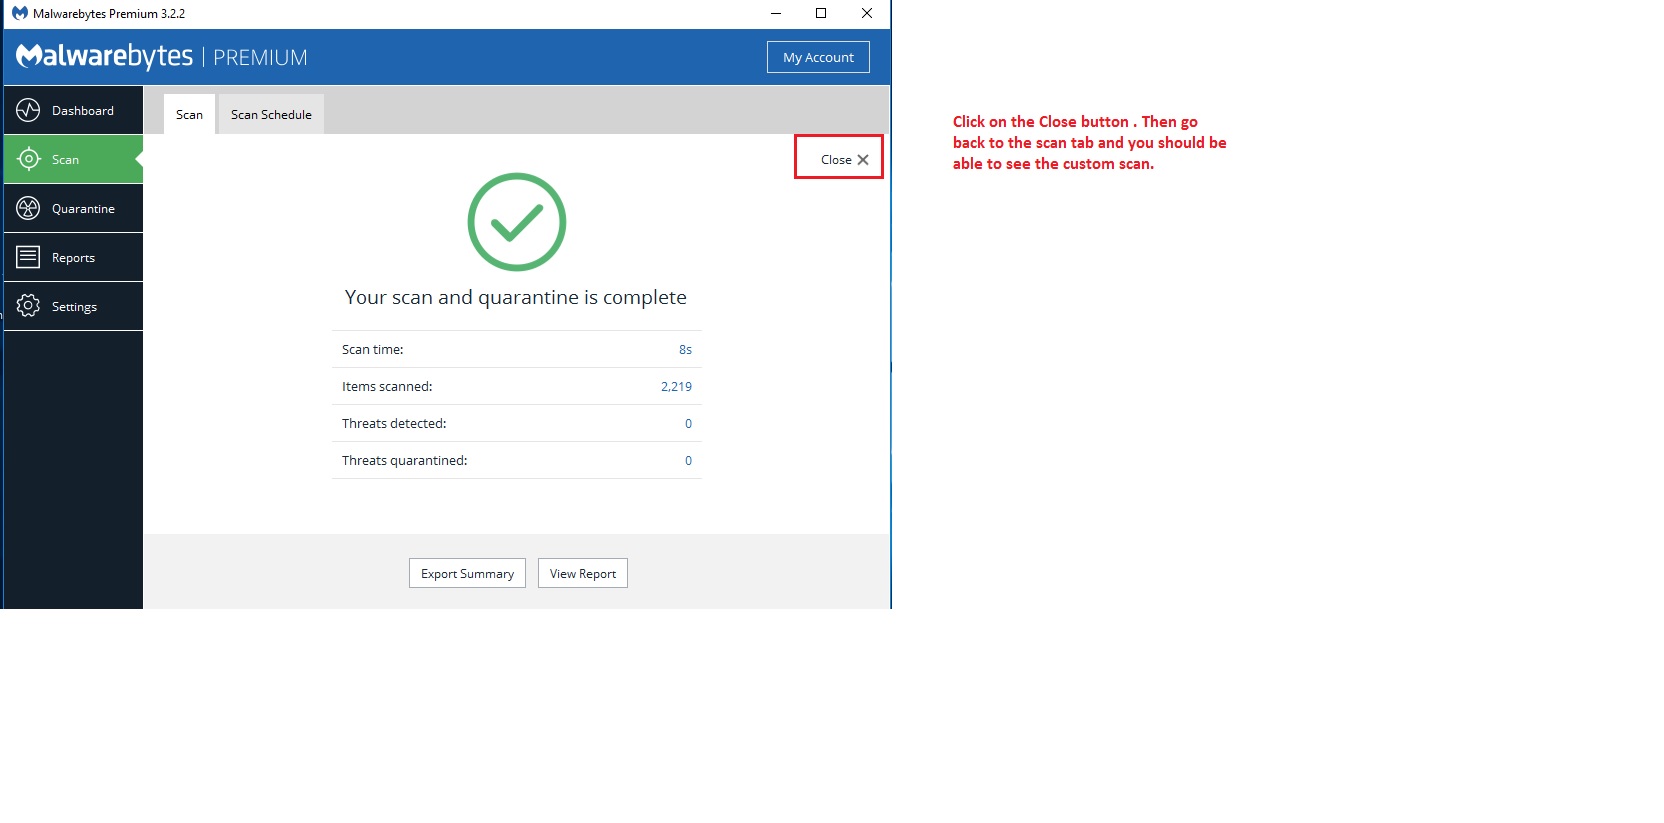Image resolution: width=1664 pixels, height=823 pixels.
Task: Switch to the Scan tab
Action: [189, 114]
